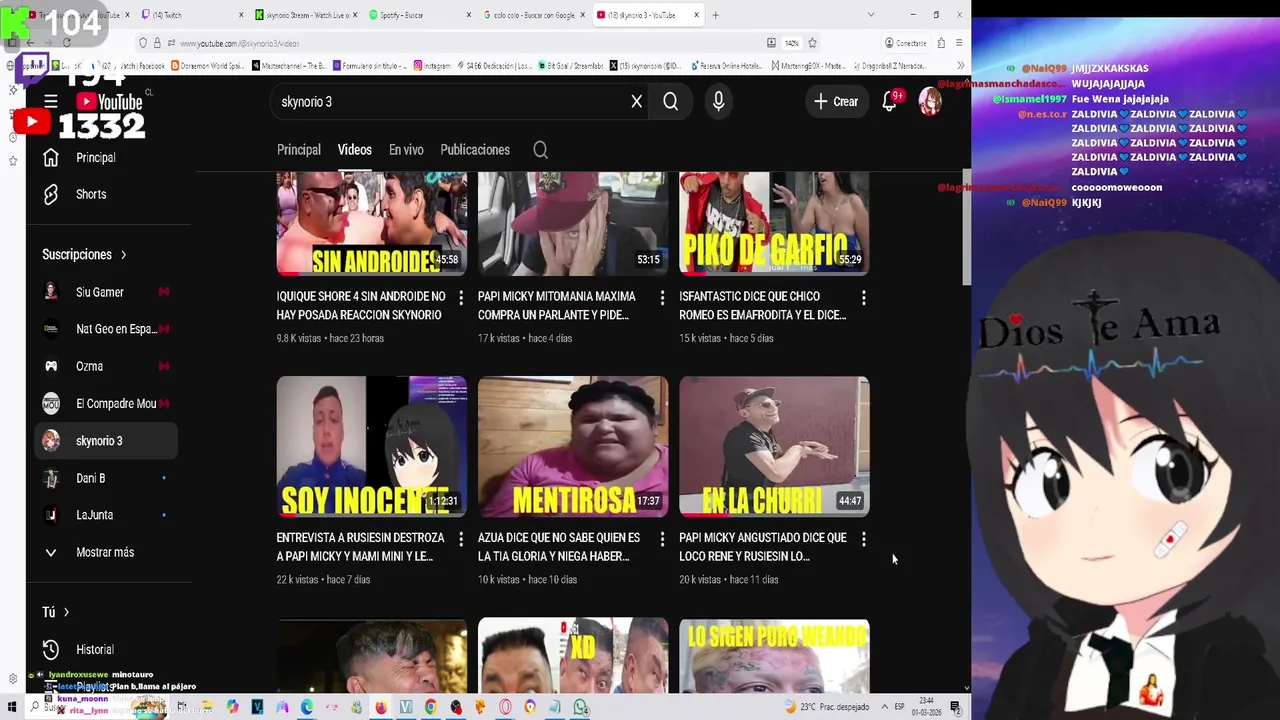The height and width of the screenshot is (720, 1280).
Task: Open Historial in the sidebar
Action: click(106, 650)
